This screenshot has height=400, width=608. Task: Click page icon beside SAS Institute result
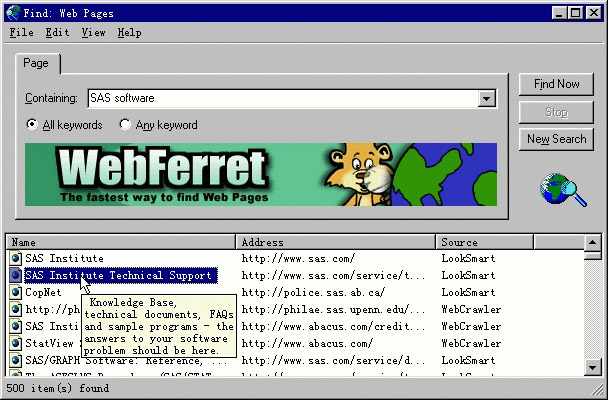(16, 259)
